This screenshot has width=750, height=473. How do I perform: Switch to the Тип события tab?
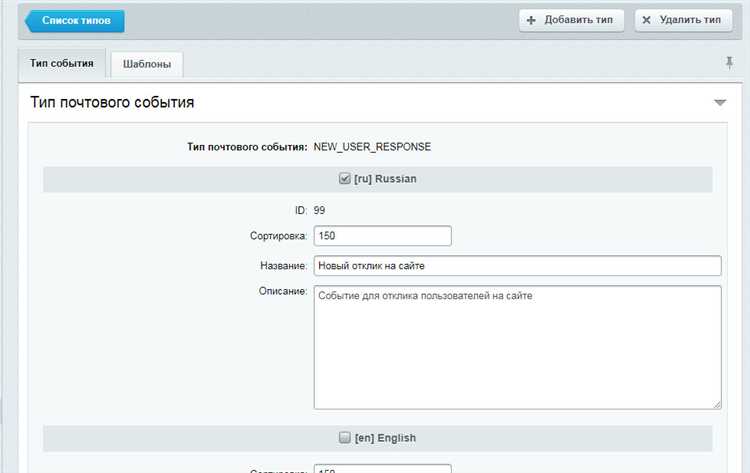pos(62,64)
